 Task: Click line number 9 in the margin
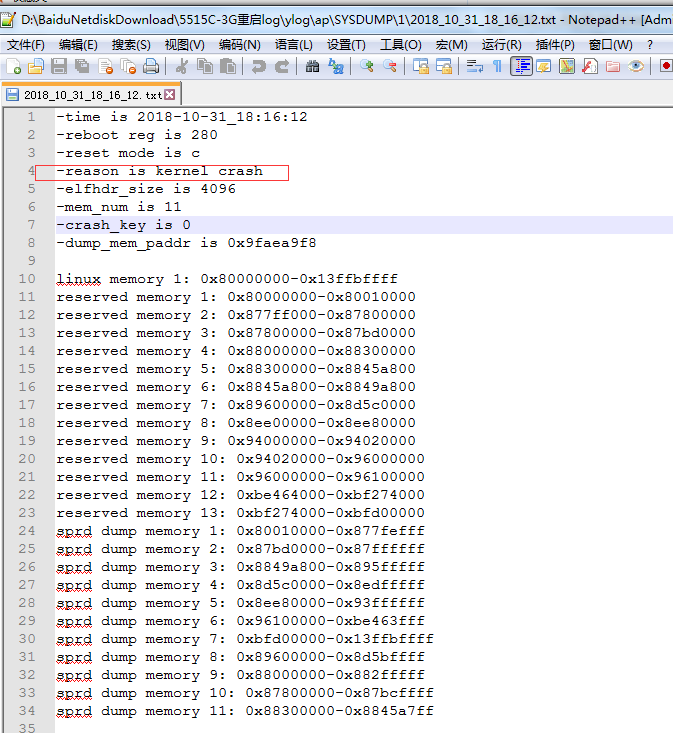pos(31,261)
